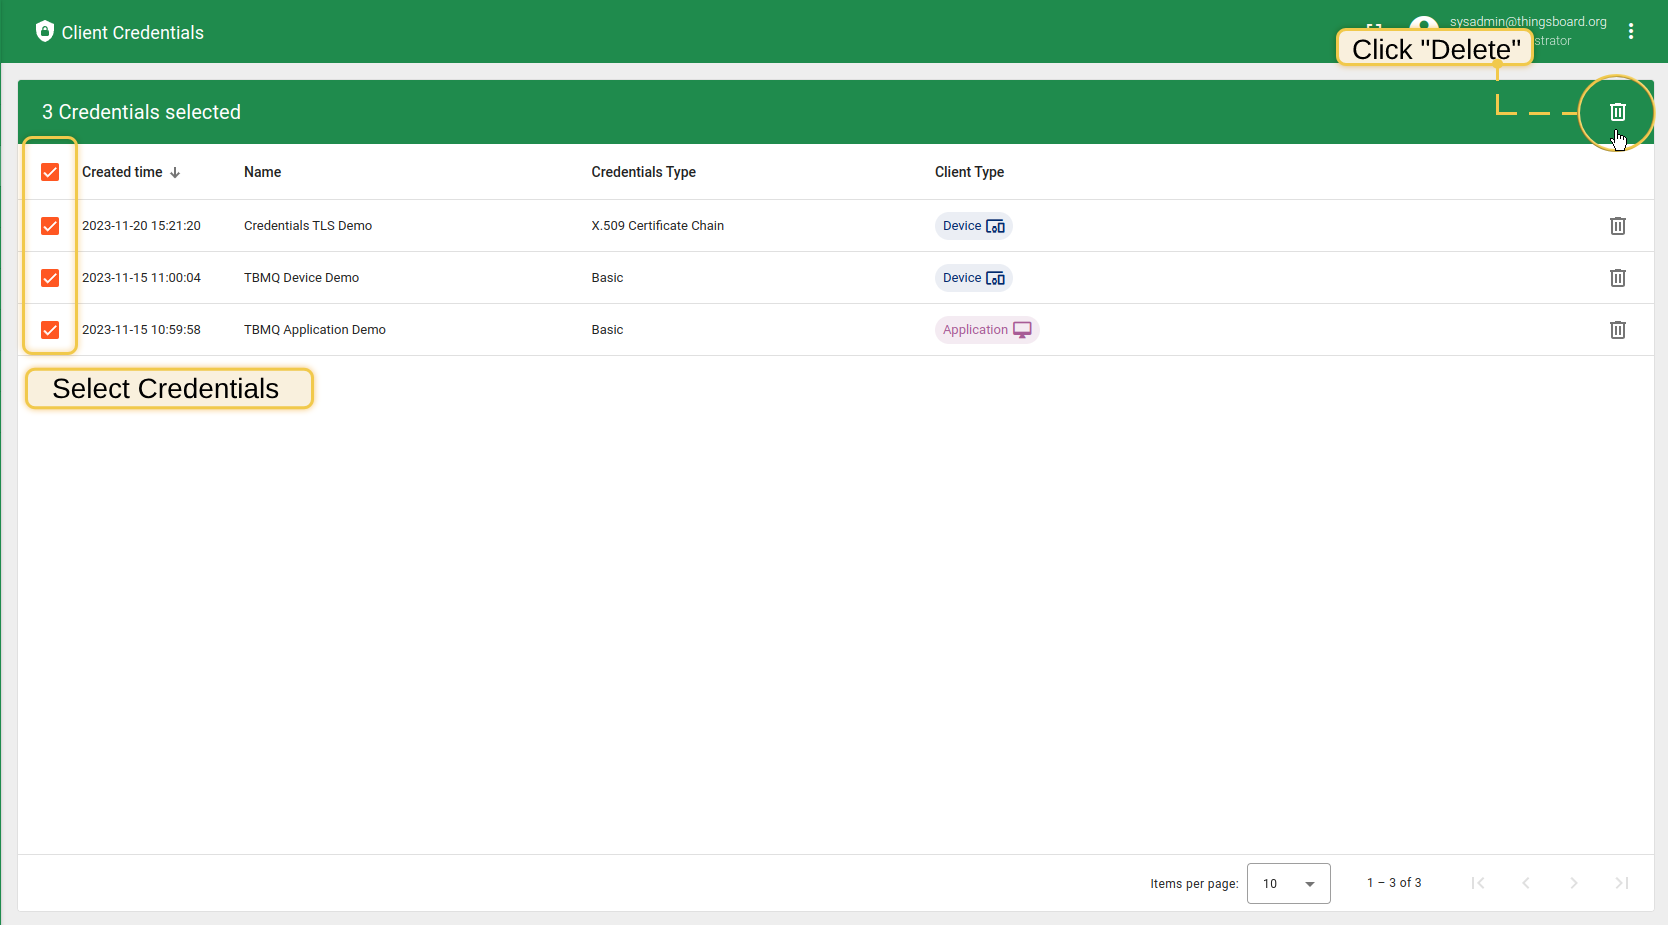
Task: Open the vertical three-dot user menu
Action: click(x=1631, y=31)
